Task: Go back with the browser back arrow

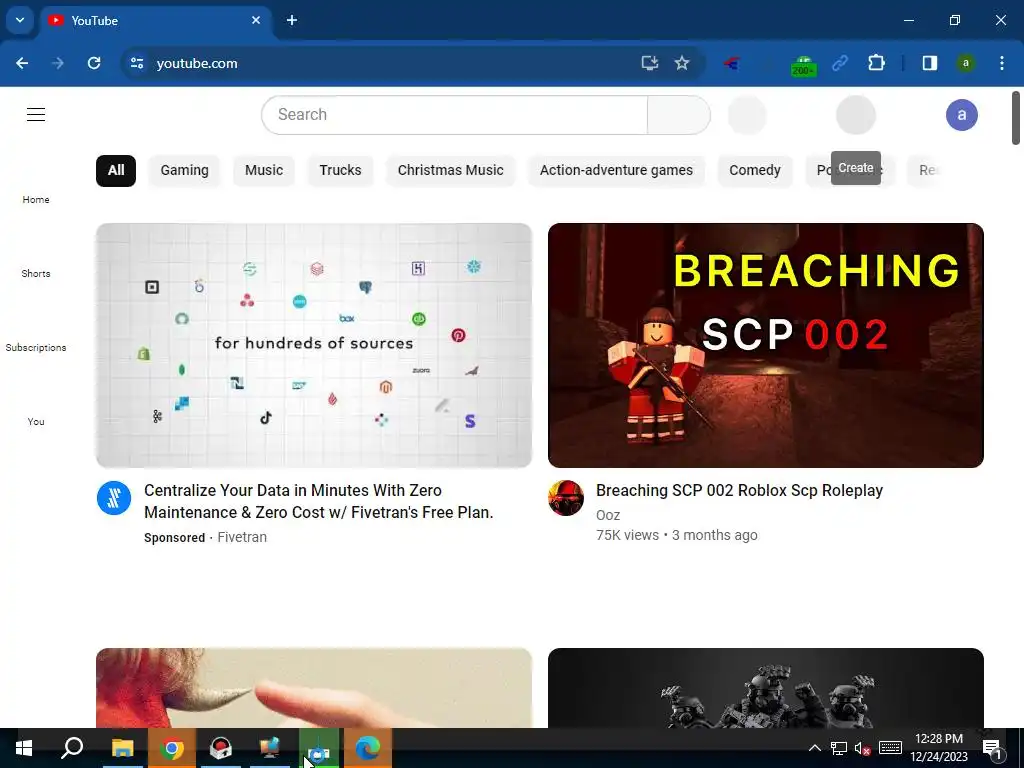Action: (22, 63)
